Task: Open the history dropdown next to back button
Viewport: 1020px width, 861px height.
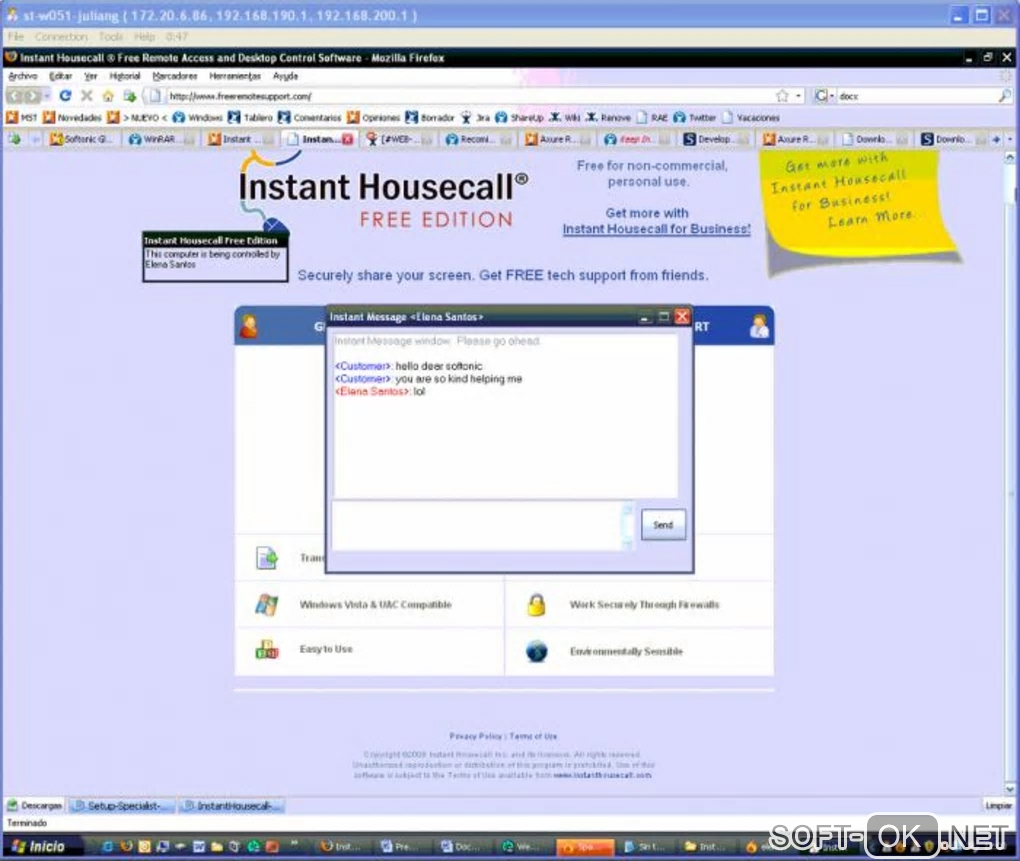Action: [47, 96]
